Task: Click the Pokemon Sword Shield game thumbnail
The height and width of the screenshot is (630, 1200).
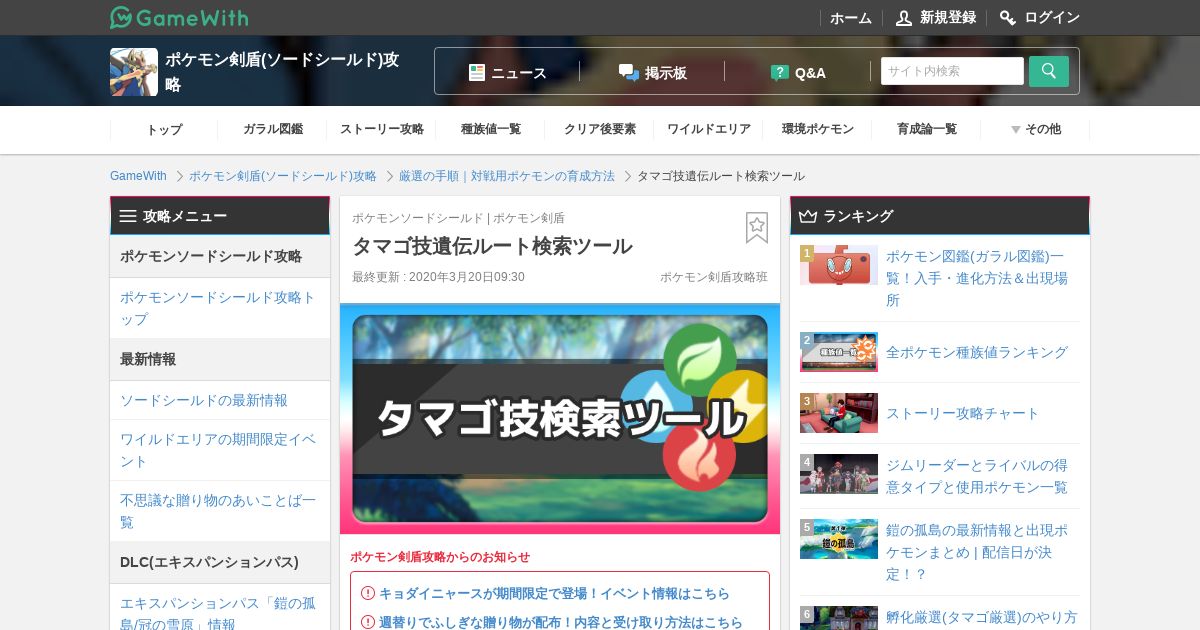Action: 134,72
